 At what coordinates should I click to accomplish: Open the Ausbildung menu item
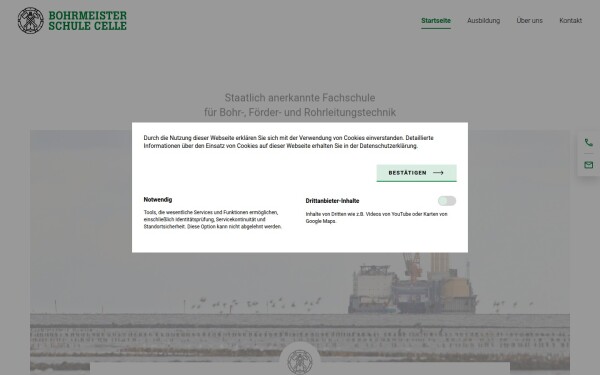coord(483,21)
